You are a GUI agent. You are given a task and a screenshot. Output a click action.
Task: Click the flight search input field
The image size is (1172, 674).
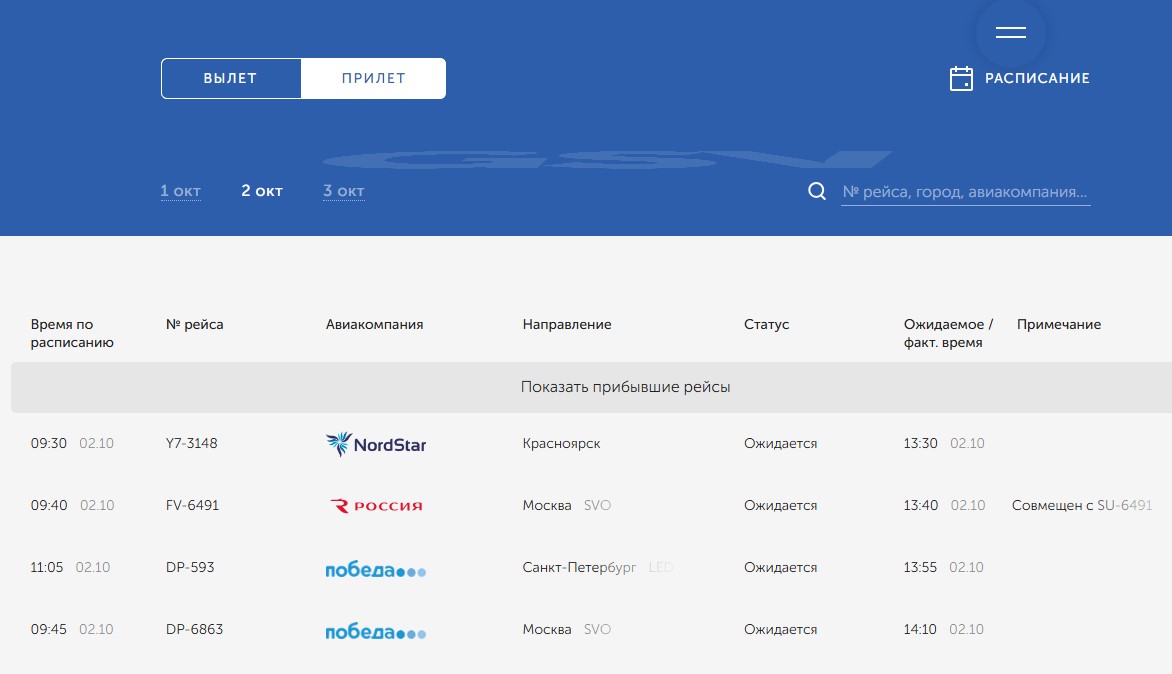tap(965, 192)
